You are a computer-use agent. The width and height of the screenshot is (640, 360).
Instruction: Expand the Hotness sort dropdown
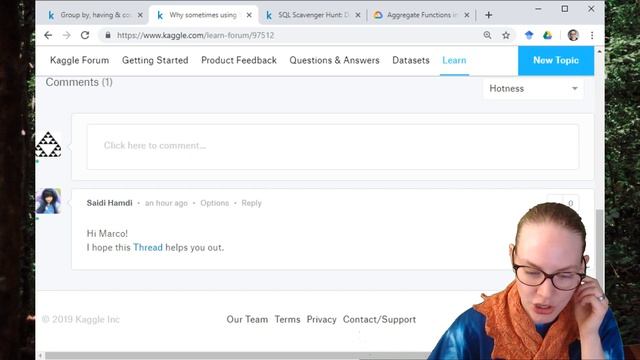[x=533, y=89]
